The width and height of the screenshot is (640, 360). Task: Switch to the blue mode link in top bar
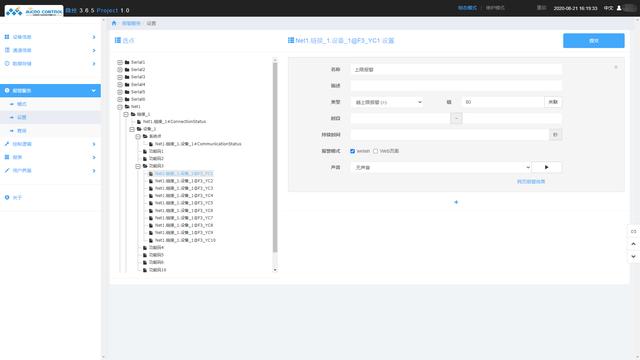467,8
